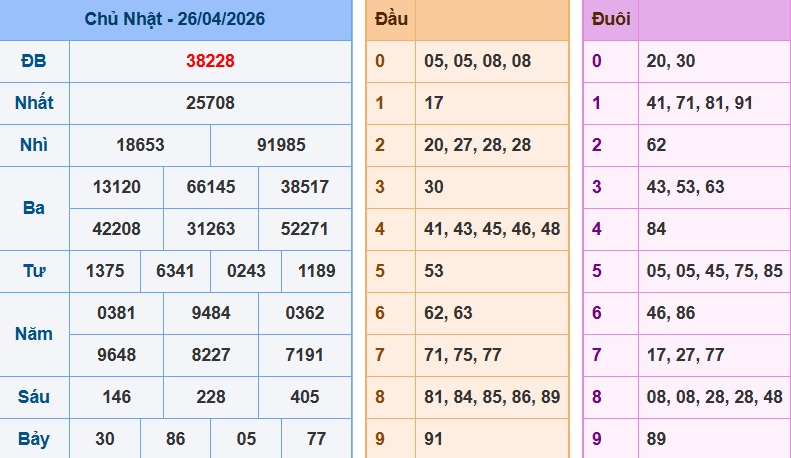Image resolution: width=791 pixels, height=458 pixels.
Task: Click Đầu row values 81, 84, 85, 86, 89
Action: click(x=492, y=397)
